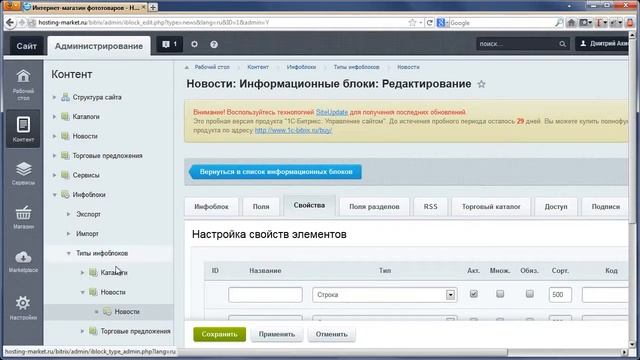Select the highlighted Новости tree item
Viewport: 640px width, 360px height.
tap(127, 312)
